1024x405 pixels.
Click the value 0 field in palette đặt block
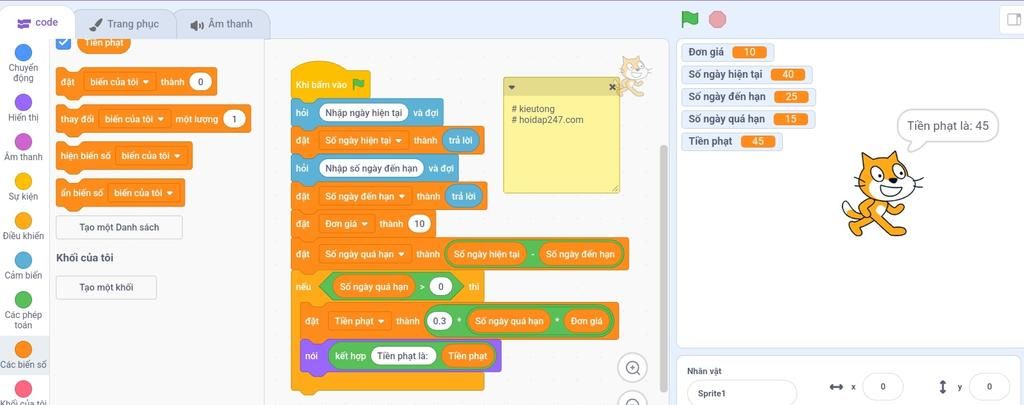[x=200, y=82]
